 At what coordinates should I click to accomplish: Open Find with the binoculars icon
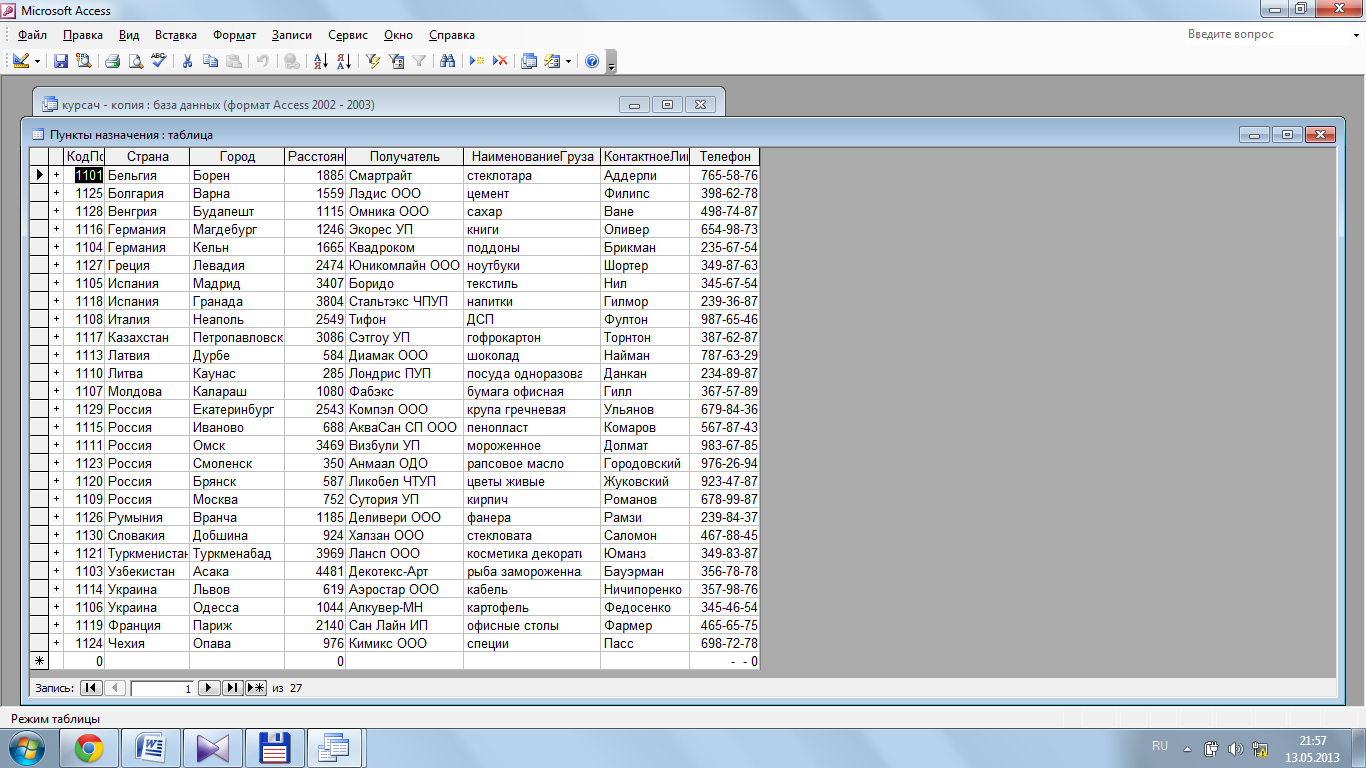[448, 61]
